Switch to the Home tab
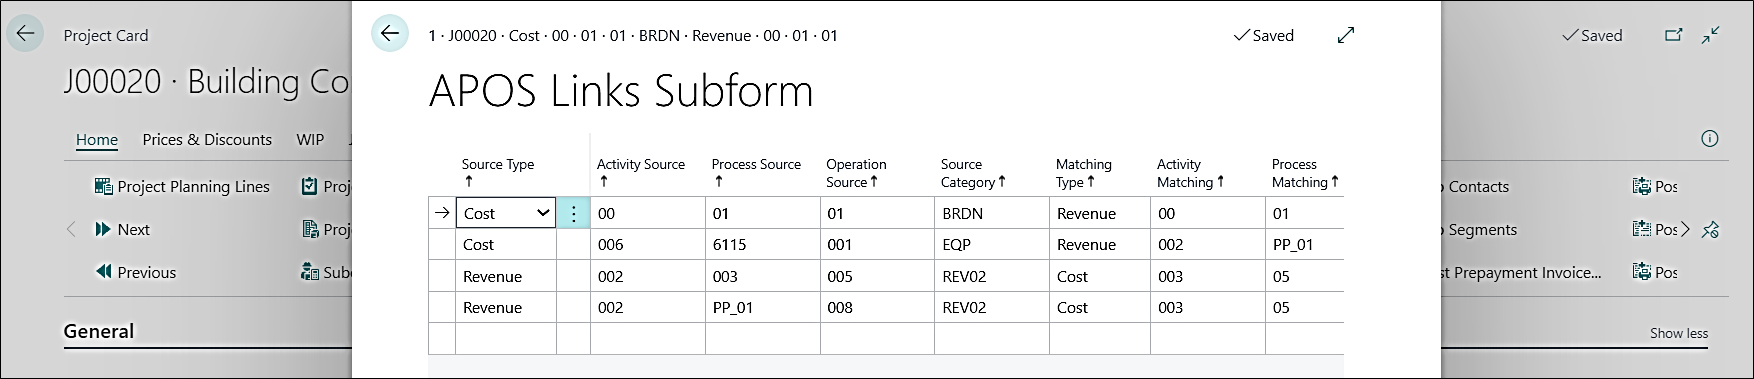 [x=97, y=140]
